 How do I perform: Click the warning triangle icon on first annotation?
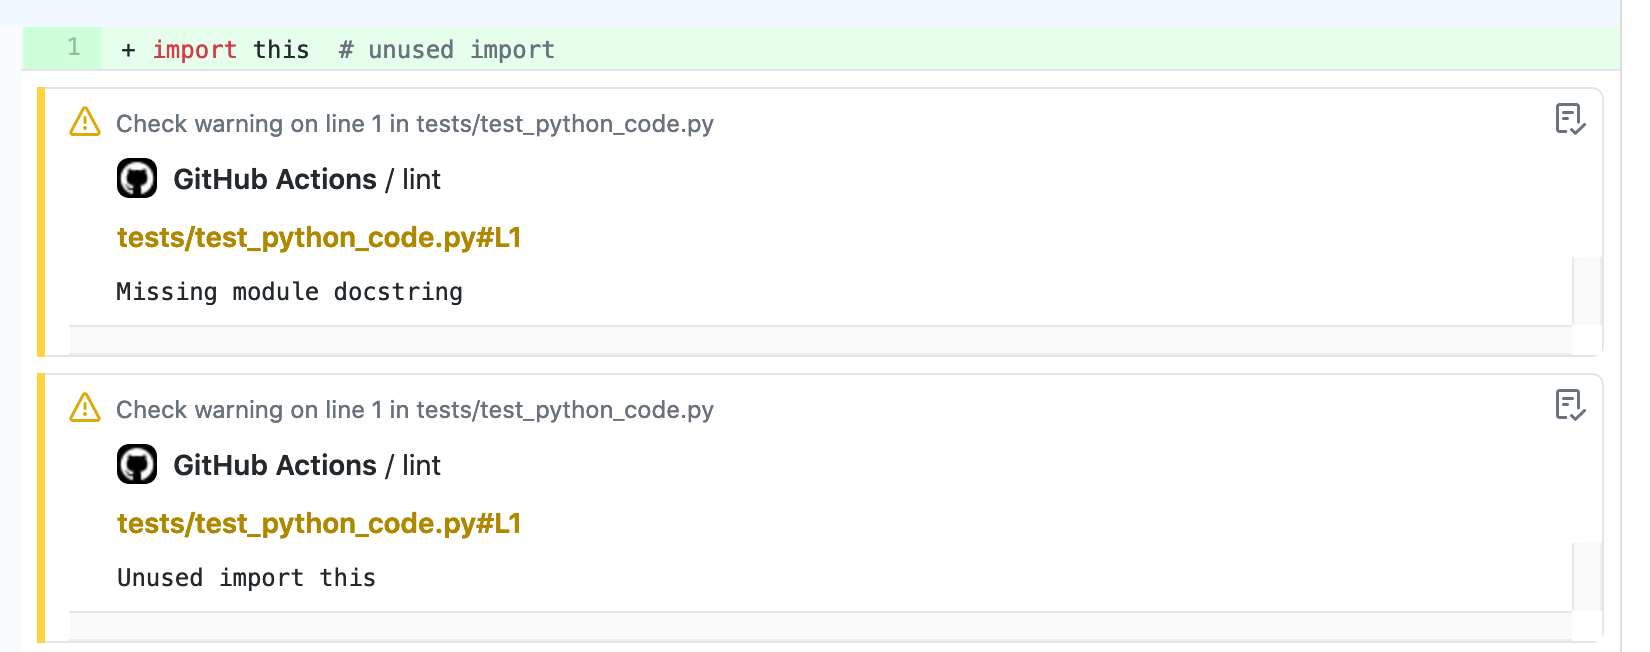[85, 122]
